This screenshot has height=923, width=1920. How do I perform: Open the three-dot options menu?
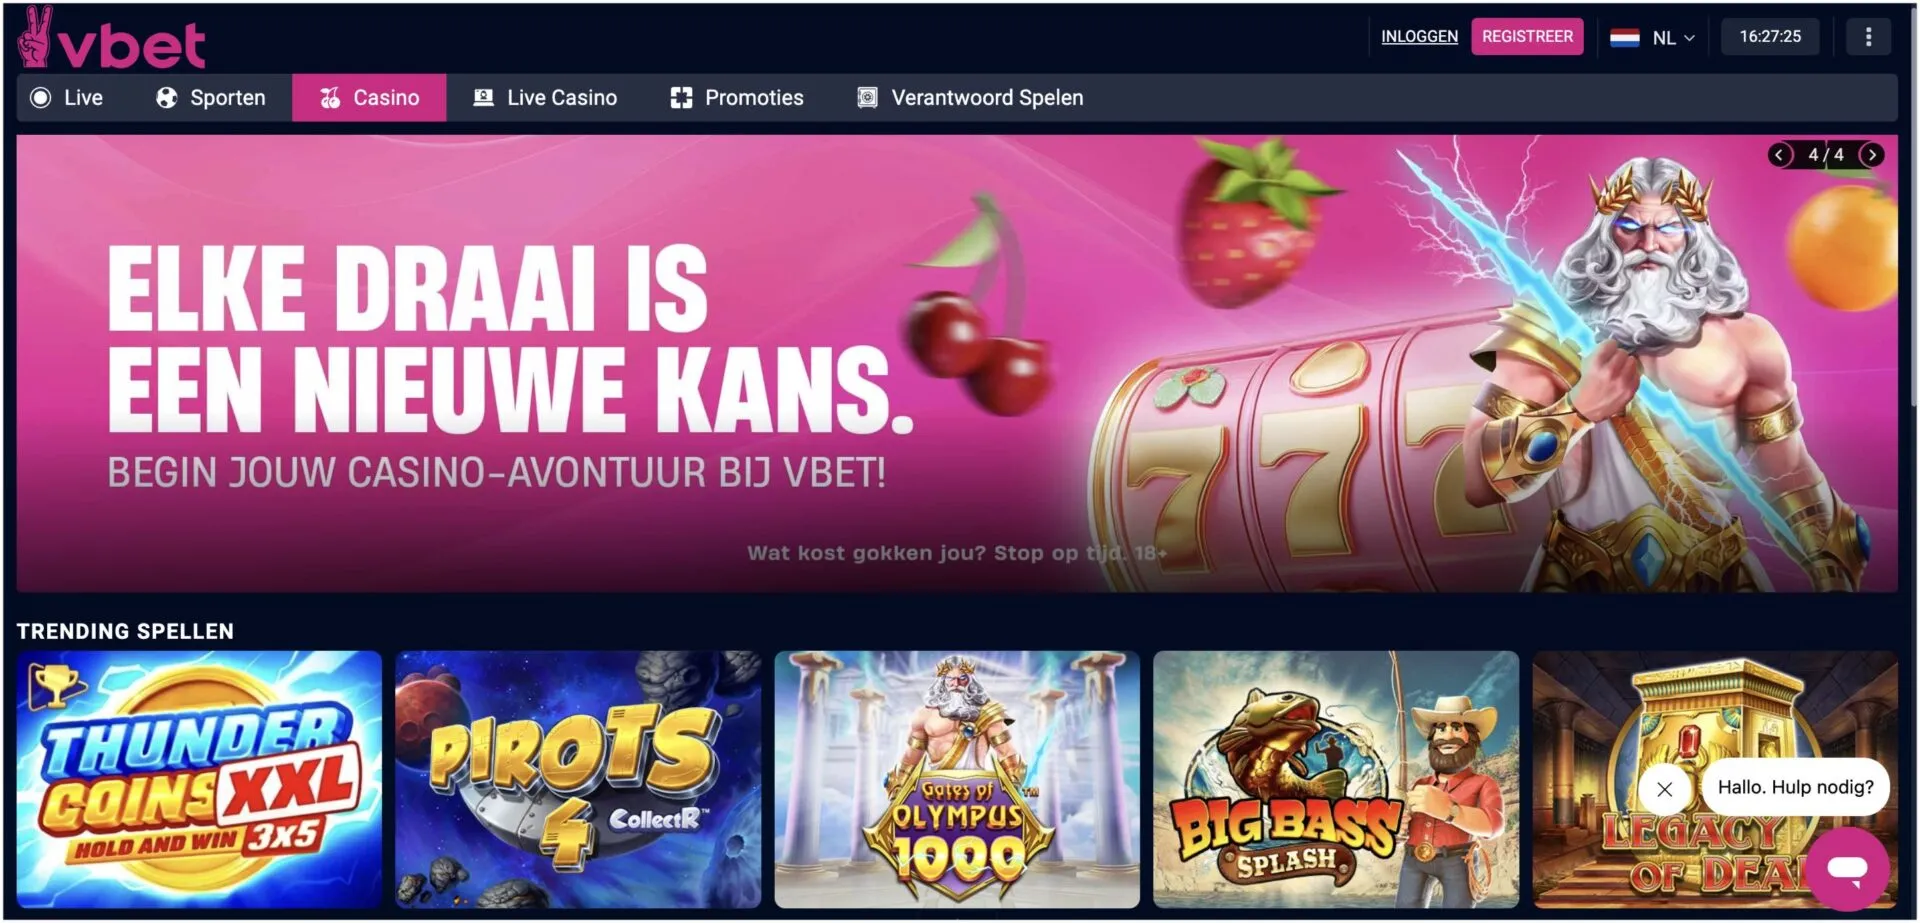coord(1867,37)
